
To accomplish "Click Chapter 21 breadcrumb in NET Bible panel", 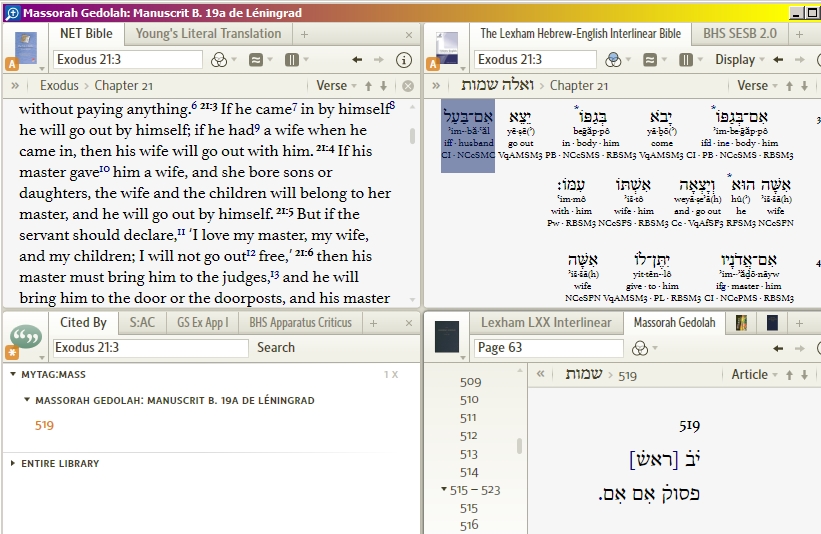I will 124,85.
